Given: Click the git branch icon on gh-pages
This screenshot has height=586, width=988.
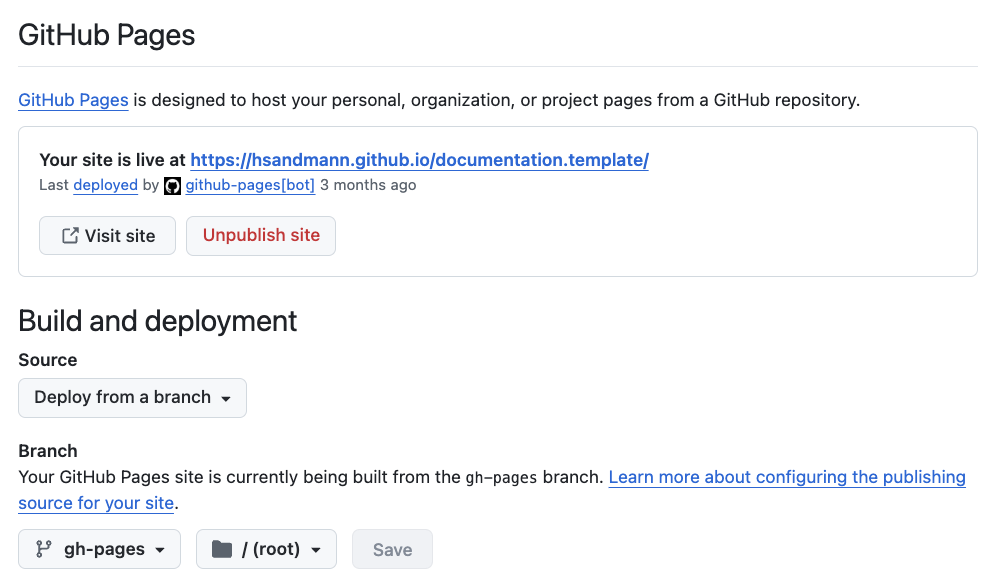Looking at the screenshot, I should [44, 549].
